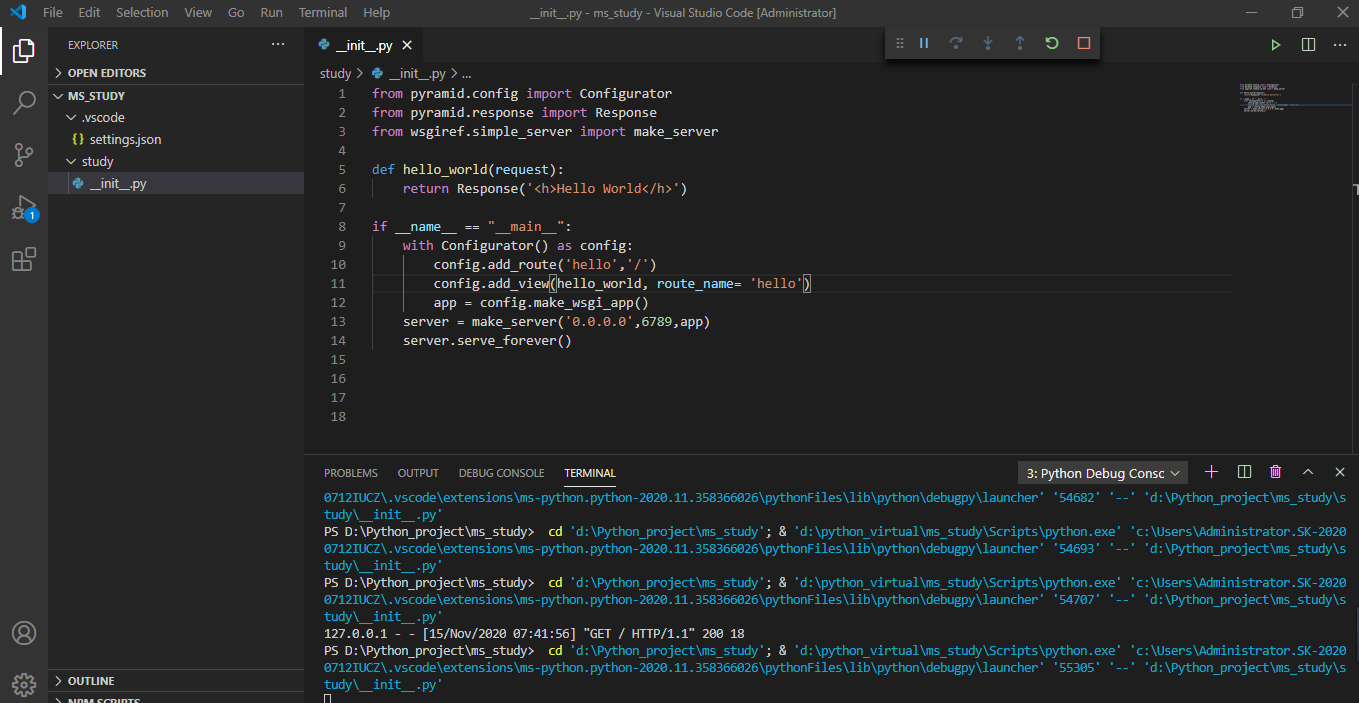Screen dimensions: 1359x703
Task: Open the Run menu
Action: pyautogui.click(x=271, y=13)
